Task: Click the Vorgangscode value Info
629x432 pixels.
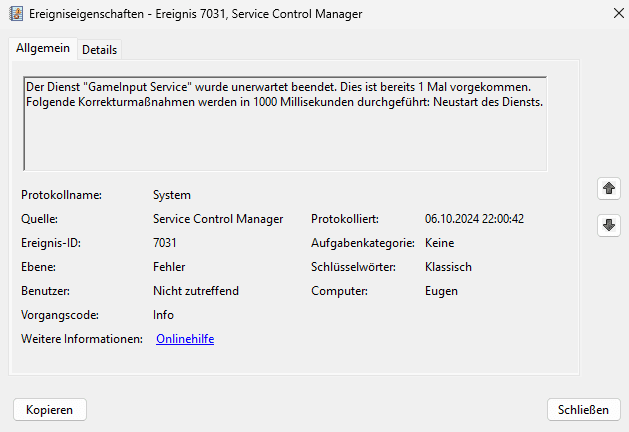Action: coord(163,315)
